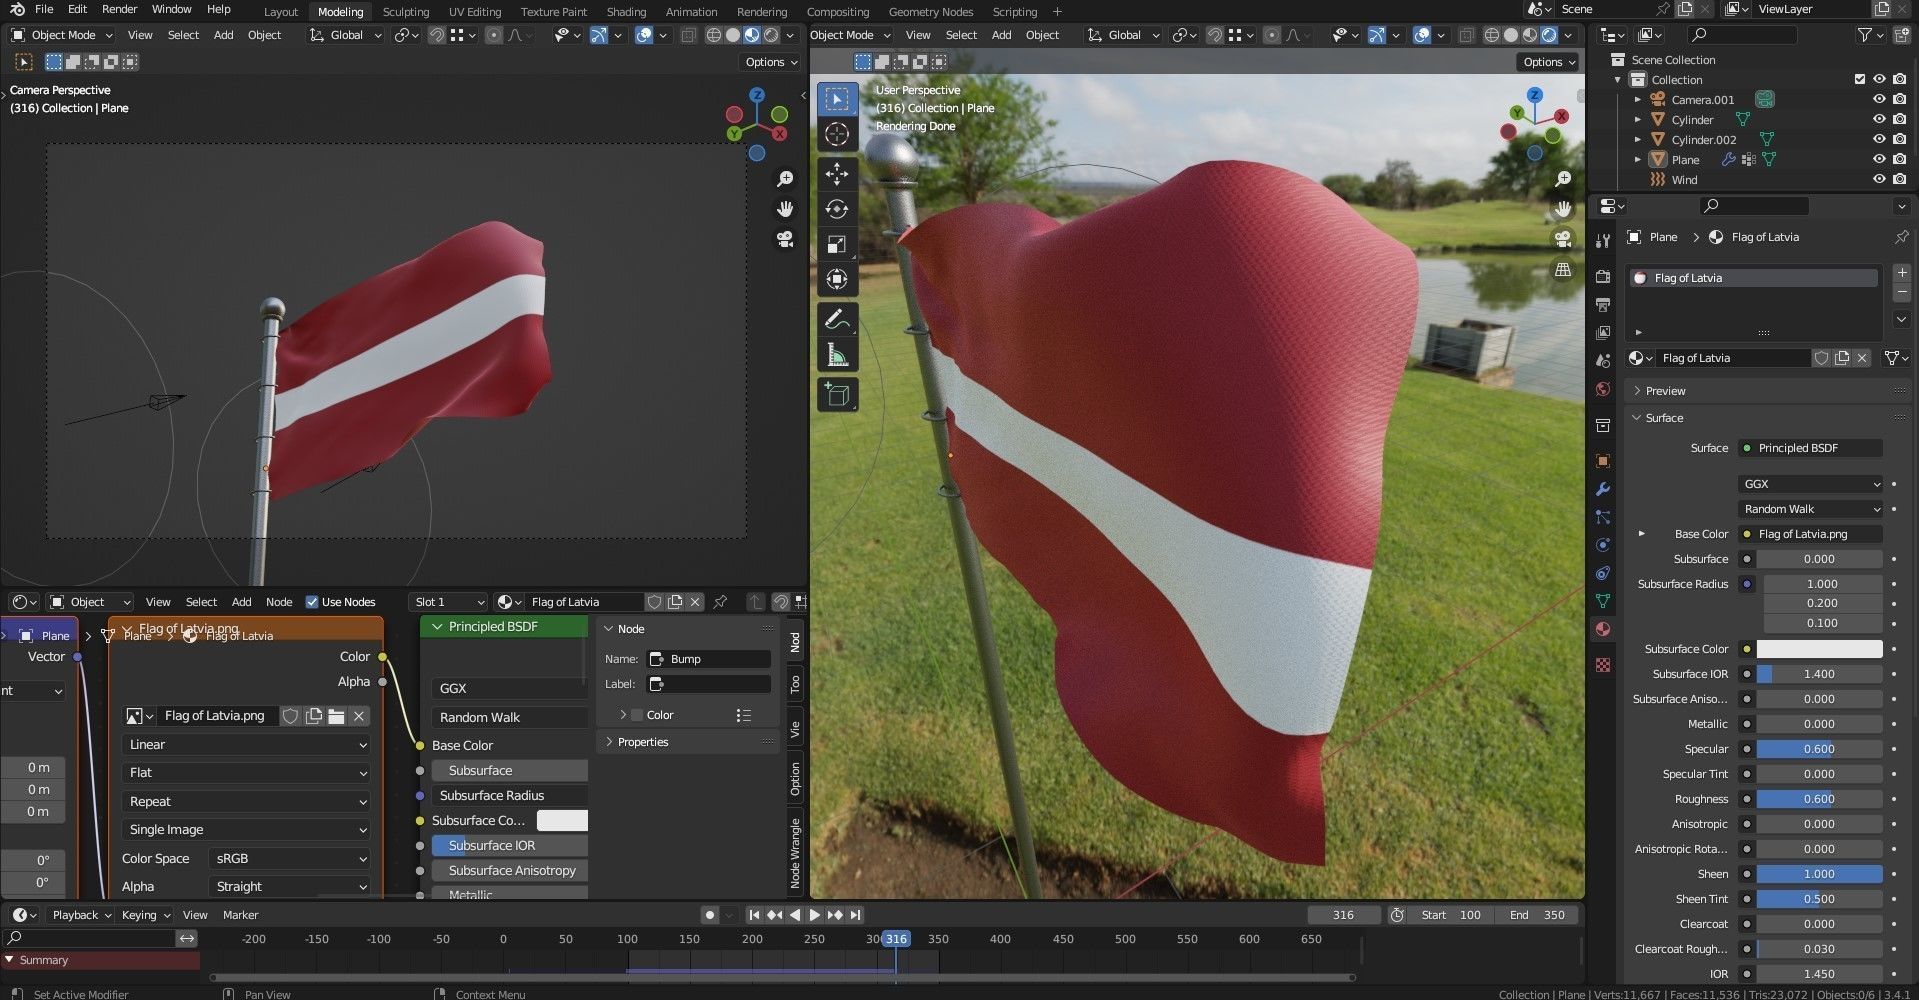Open the sRGB Color Space dropdown
The height and width of the screenshot is (1000, 1919).
tap(290, 859)
